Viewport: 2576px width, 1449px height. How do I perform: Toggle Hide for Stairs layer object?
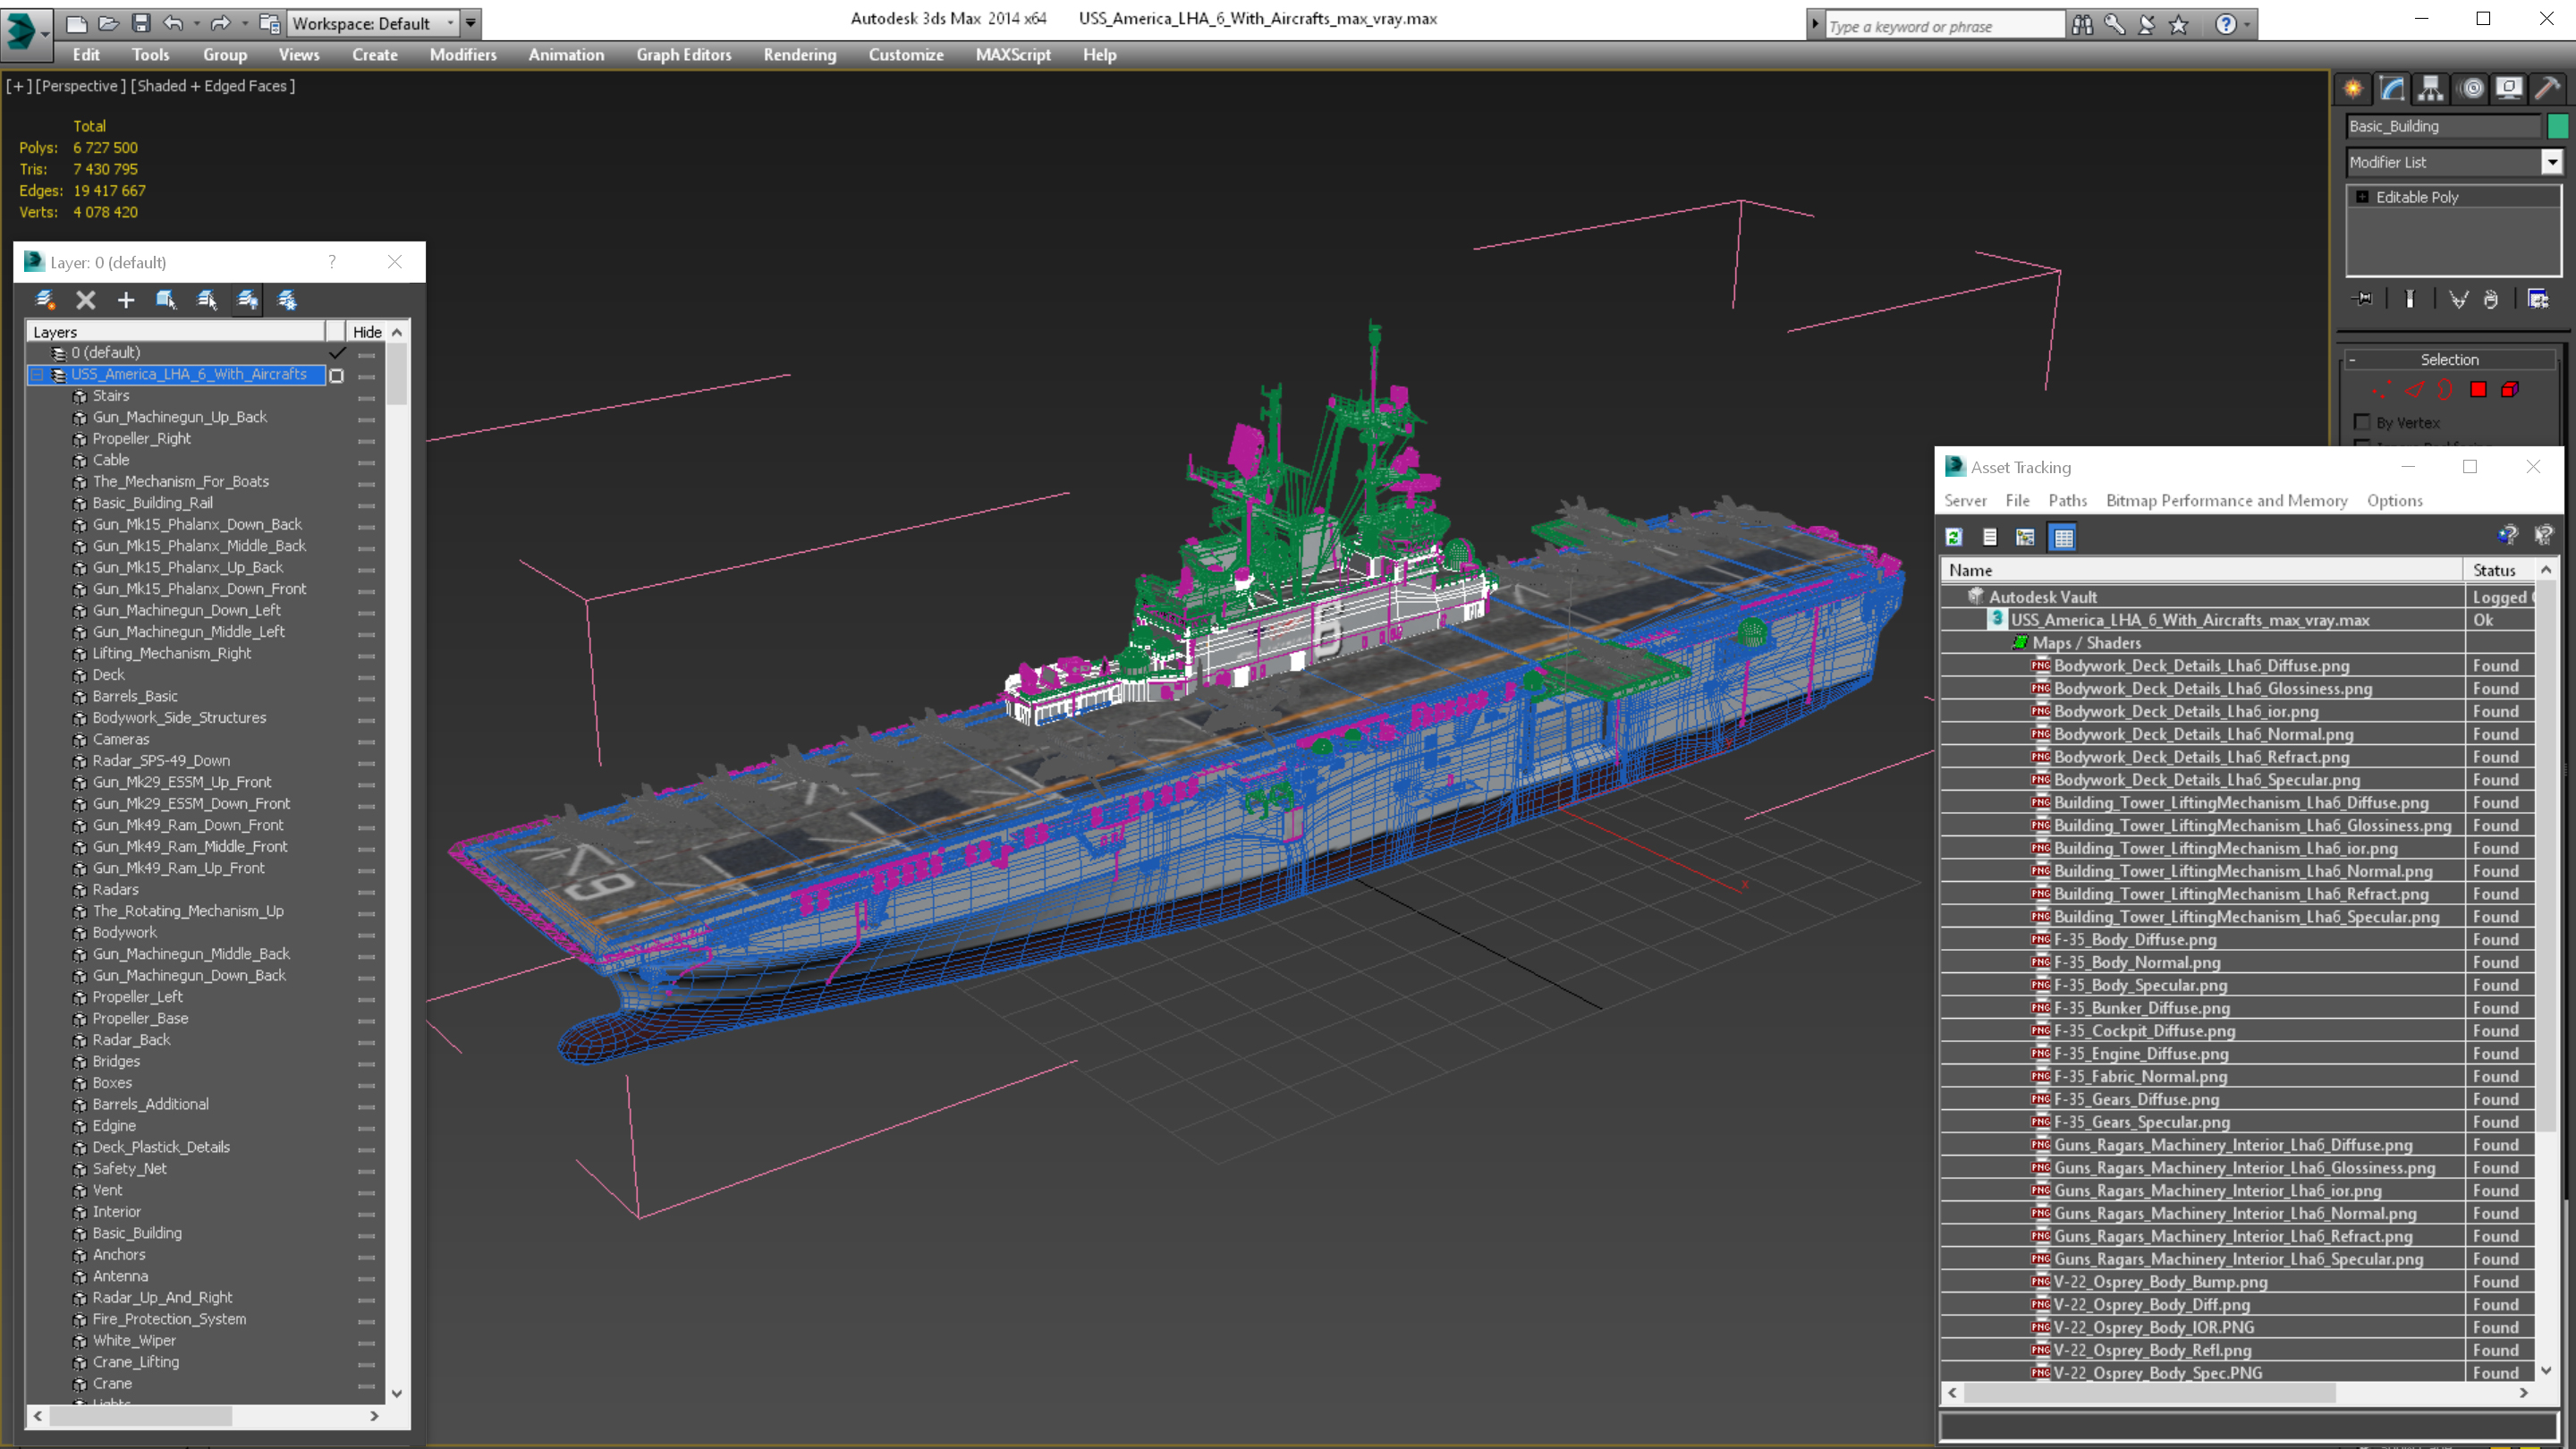tap(366, 397)
